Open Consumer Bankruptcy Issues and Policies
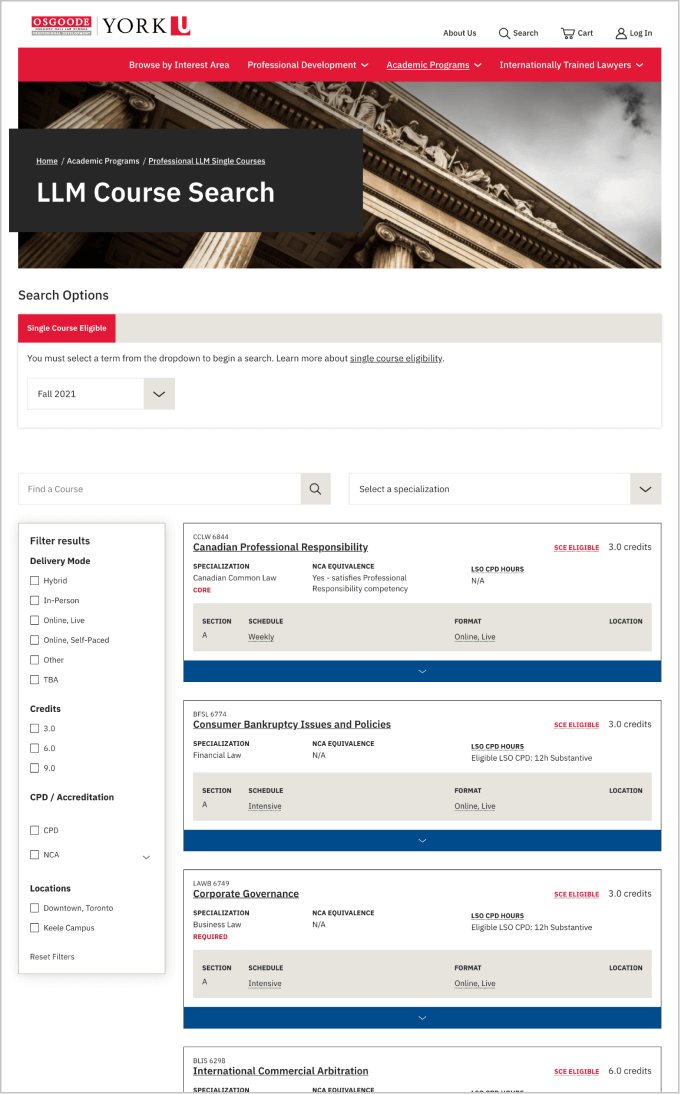 click(x=292, y=724)
